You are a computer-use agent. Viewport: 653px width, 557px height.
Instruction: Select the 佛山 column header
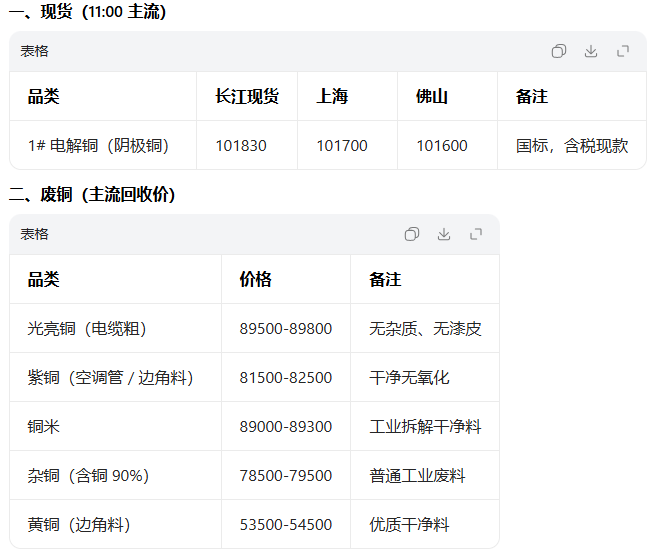click(x=432, y=97)
